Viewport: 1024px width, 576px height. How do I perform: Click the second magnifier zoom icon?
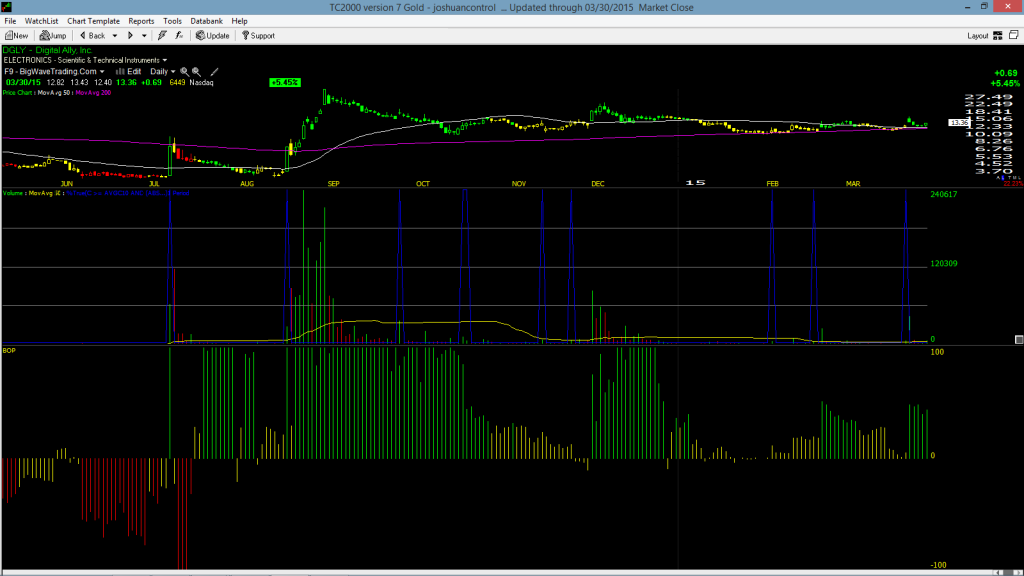coord(196,72)
